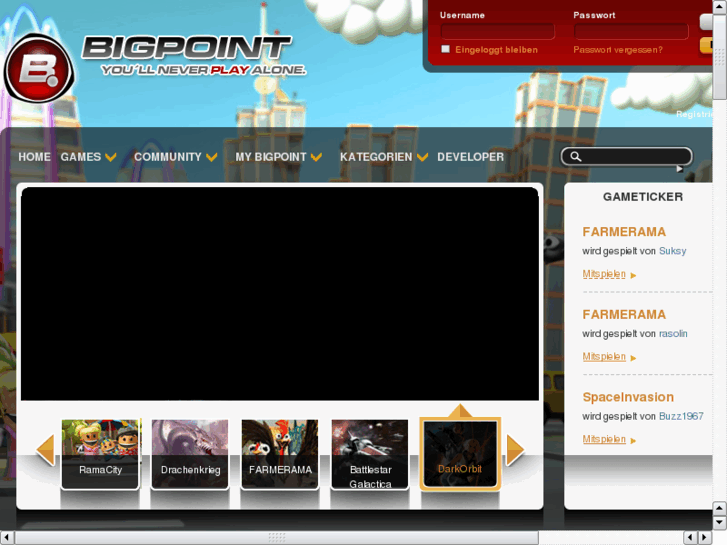Click the BIGPOINT wordmark title
Image resolution: width=727 pixels, height=545 pixels.
coord(187,47)
